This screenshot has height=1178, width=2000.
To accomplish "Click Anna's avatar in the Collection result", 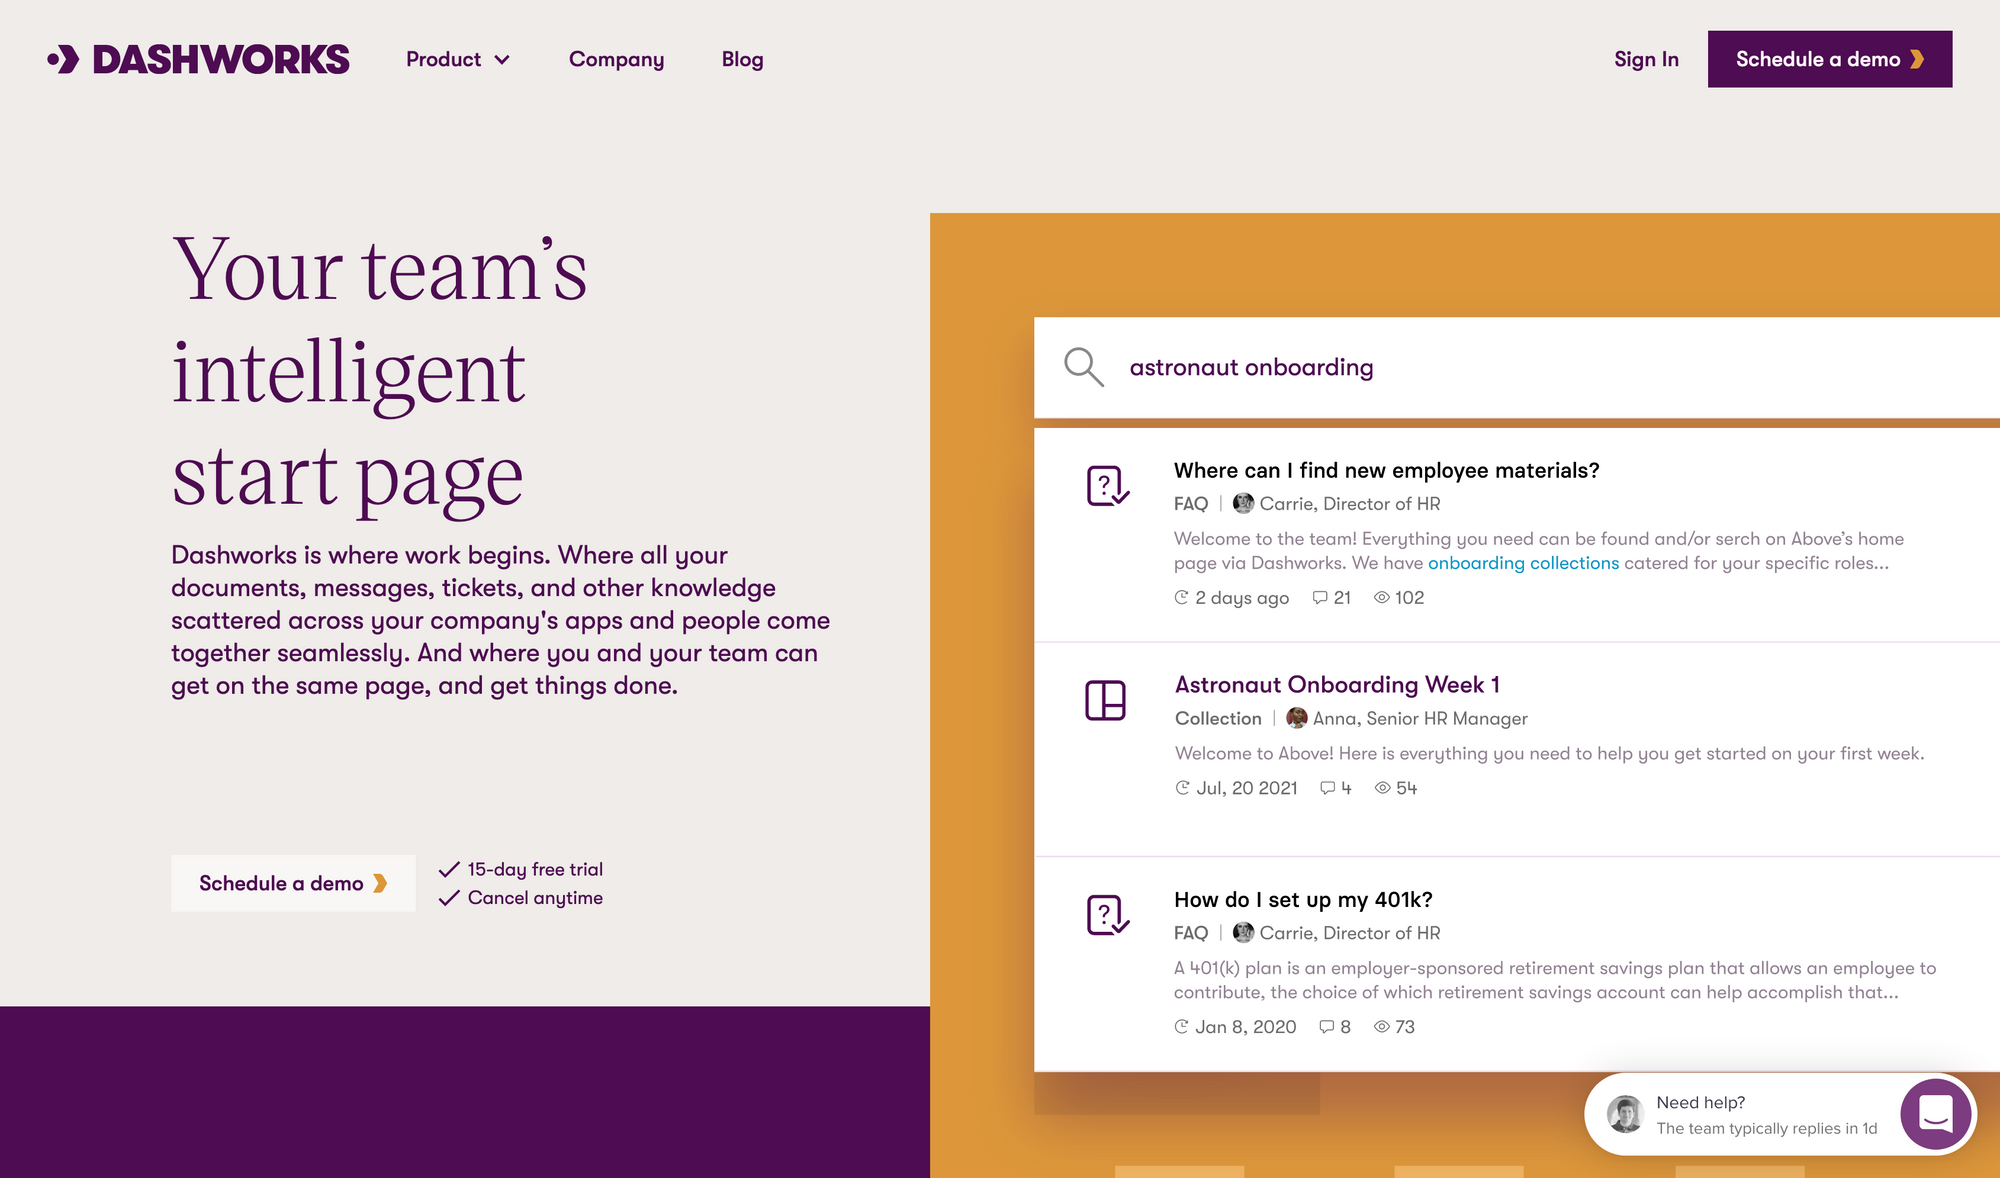I will click(x=1296, y=718).
